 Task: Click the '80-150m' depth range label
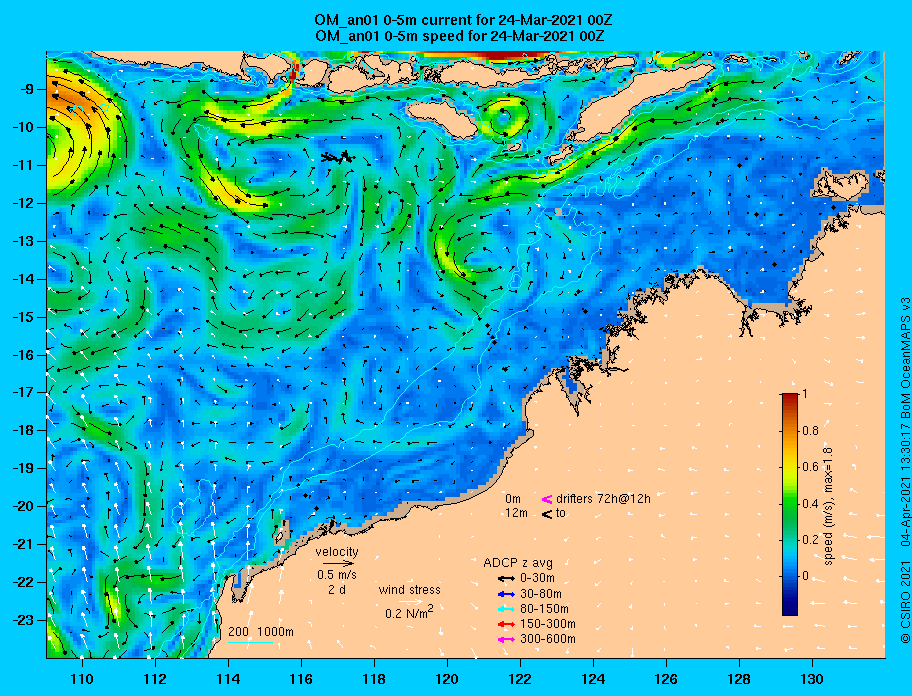pos(544,609)
